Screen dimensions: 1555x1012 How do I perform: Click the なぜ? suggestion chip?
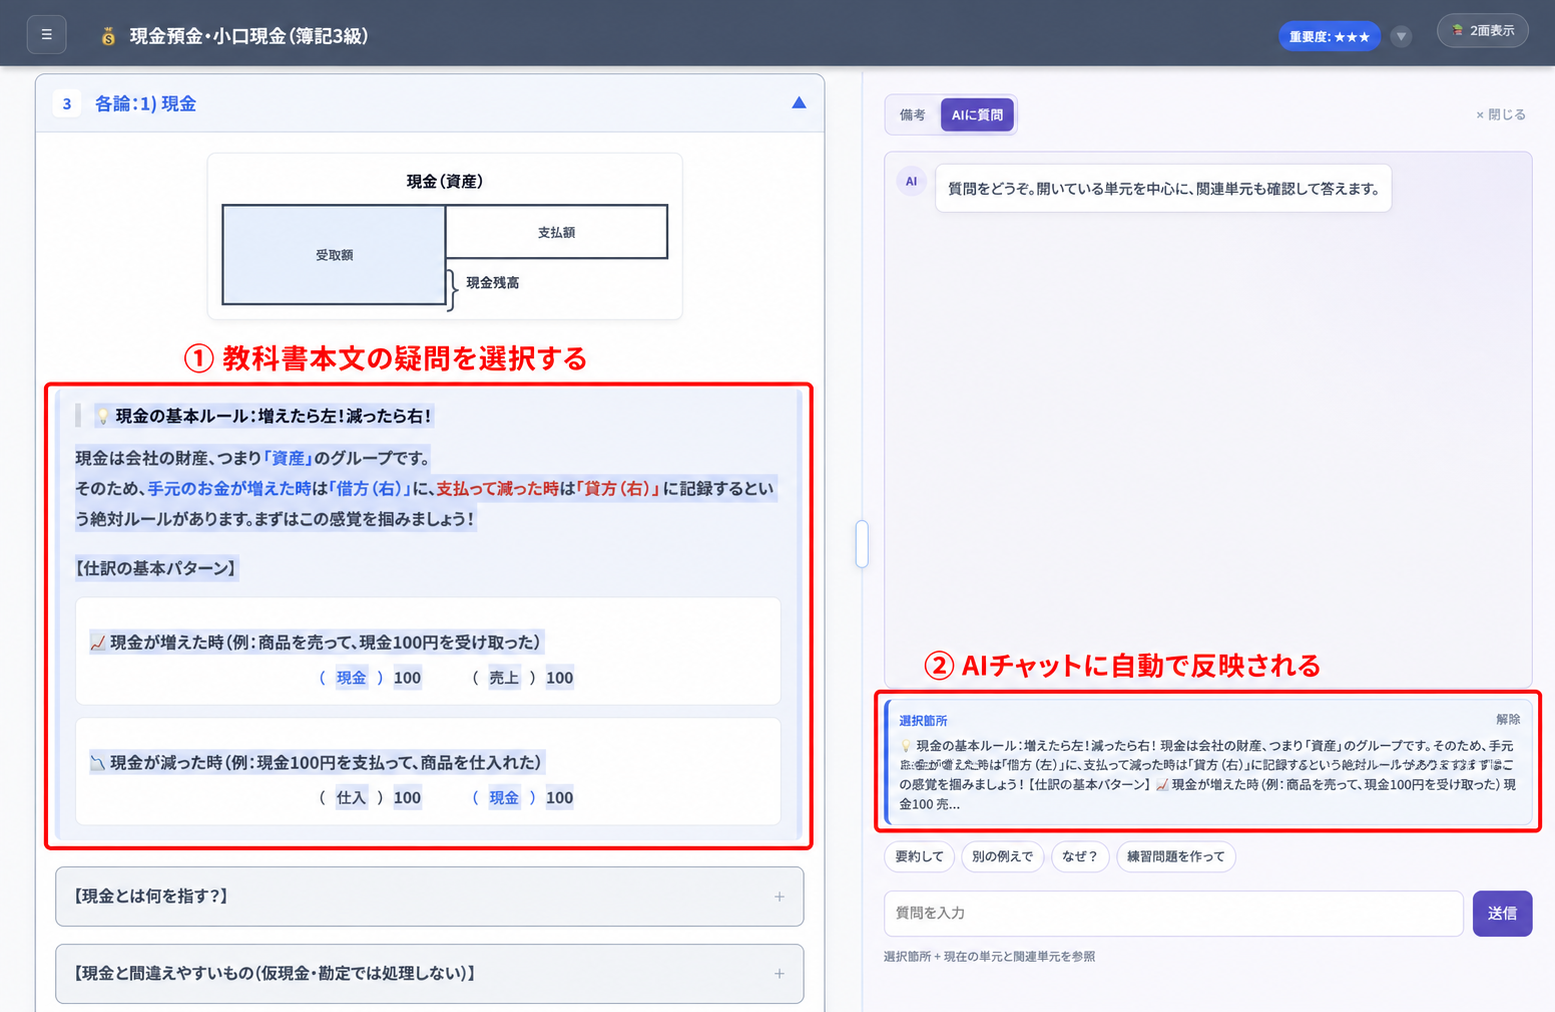(x=1080, y=857)
